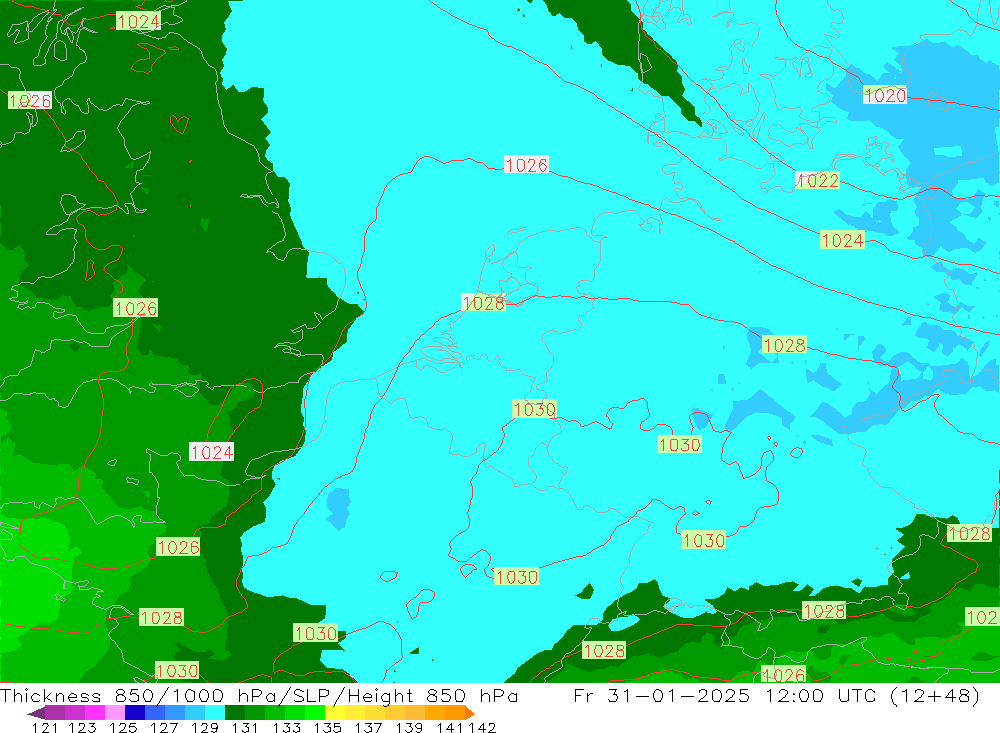
Task: Click the legend value '137'
Action: pos(368,727)
